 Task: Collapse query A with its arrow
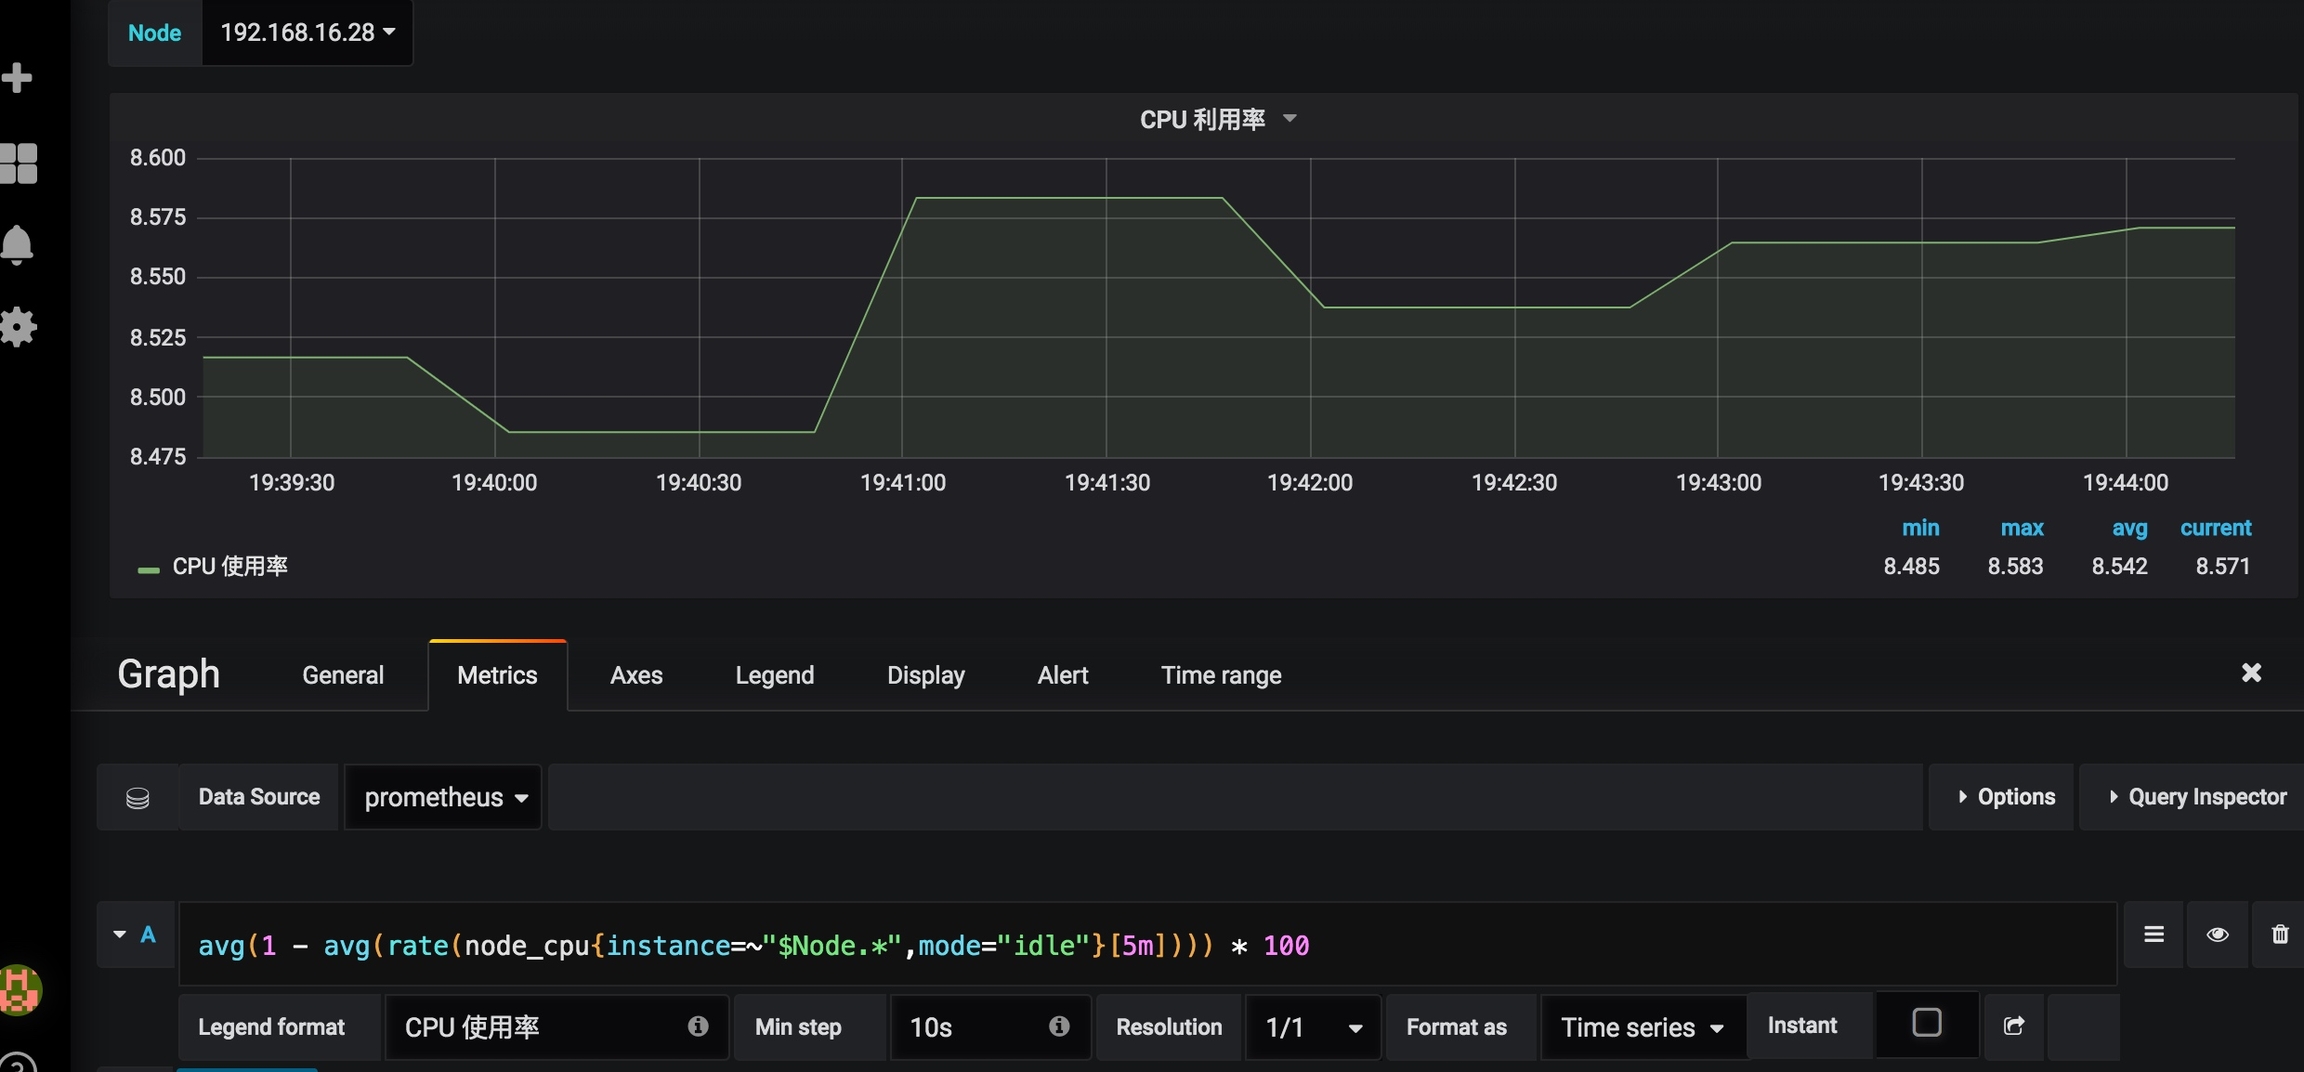point(120,935)
